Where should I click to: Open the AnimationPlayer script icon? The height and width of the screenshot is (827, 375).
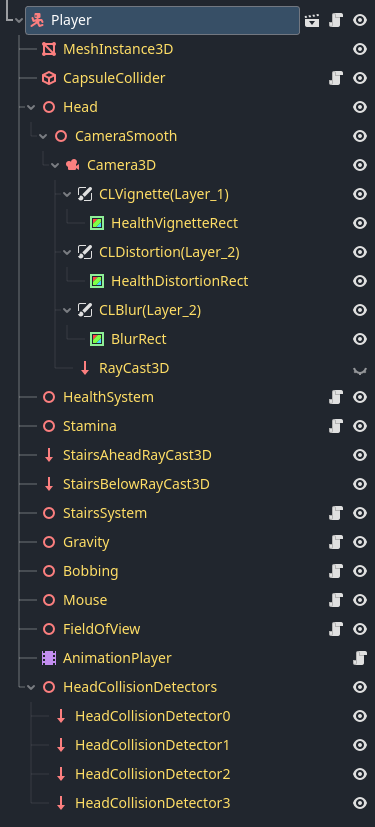(360, 658)
